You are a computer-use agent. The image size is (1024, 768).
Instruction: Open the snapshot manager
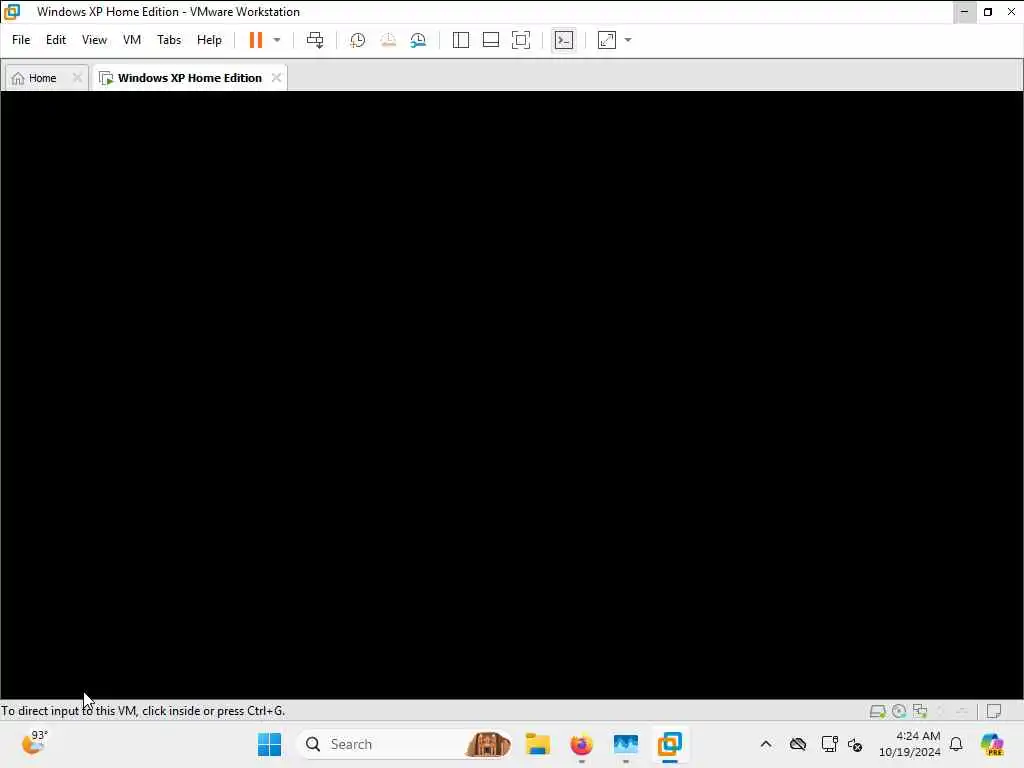(419, 40)
